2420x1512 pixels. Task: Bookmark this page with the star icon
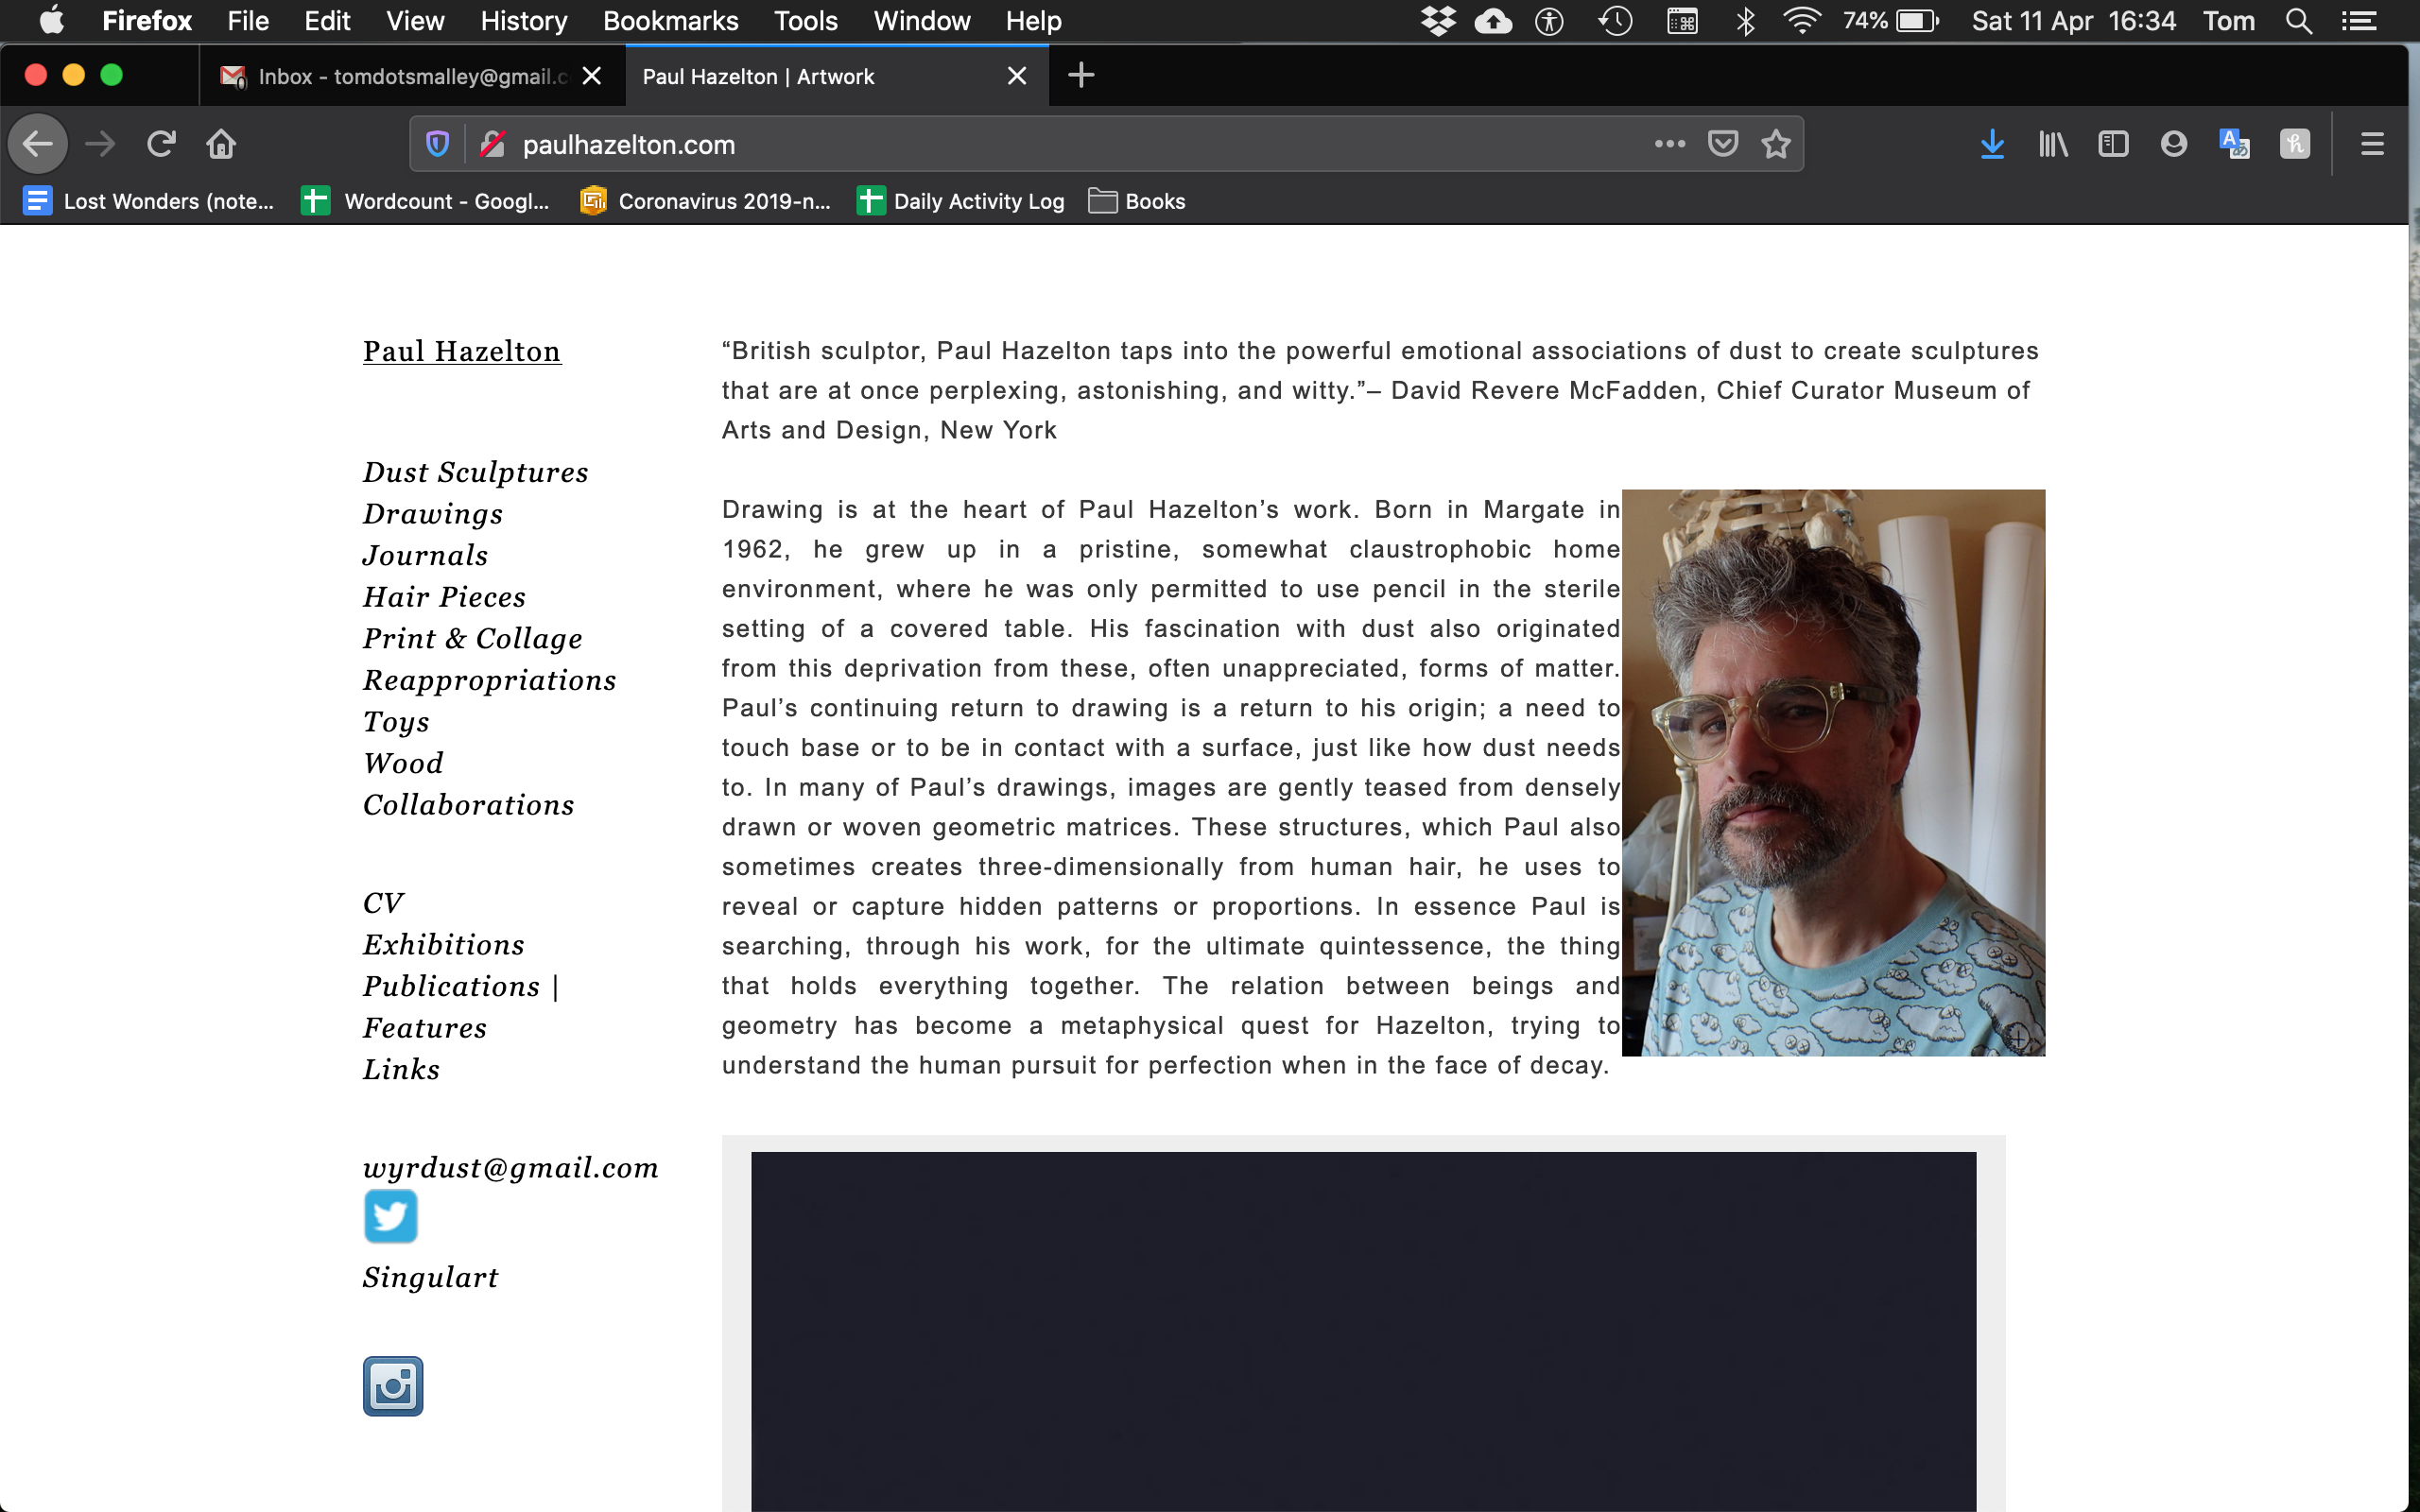click(x=1775, y=145)
